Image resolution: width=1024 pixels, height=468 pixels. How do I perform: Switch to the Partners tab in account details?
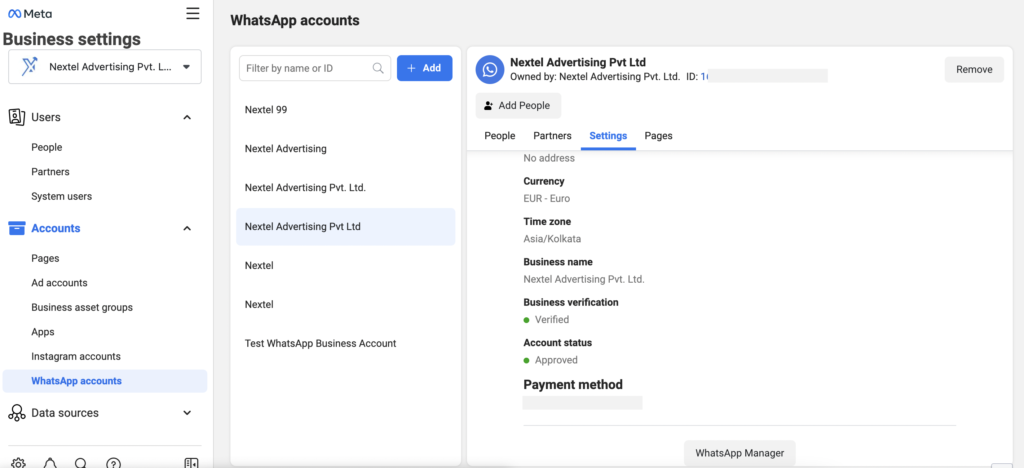(x=552, y=136)
